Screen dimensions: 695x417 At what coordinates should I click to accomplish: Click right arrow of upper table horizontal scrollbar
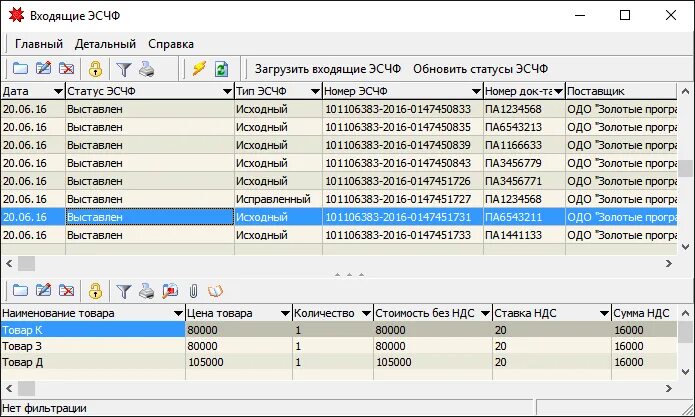[669, 264]
